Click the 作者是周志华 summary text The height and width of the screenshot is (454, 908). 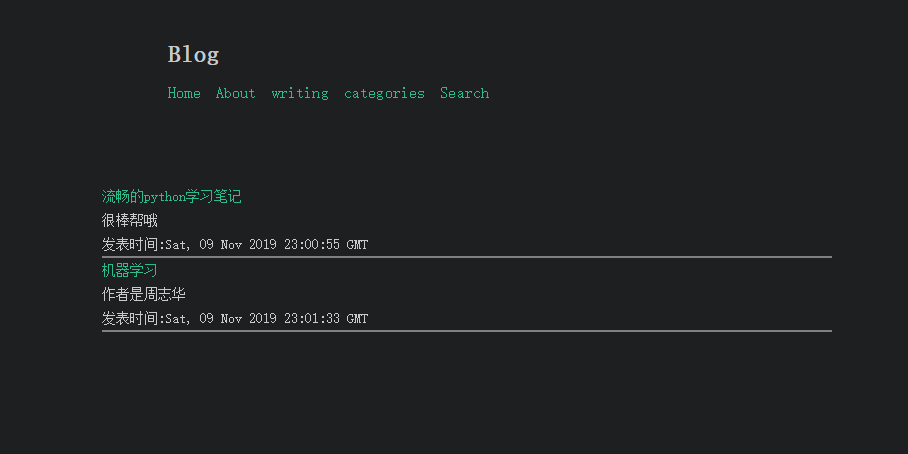pos(144,295)
